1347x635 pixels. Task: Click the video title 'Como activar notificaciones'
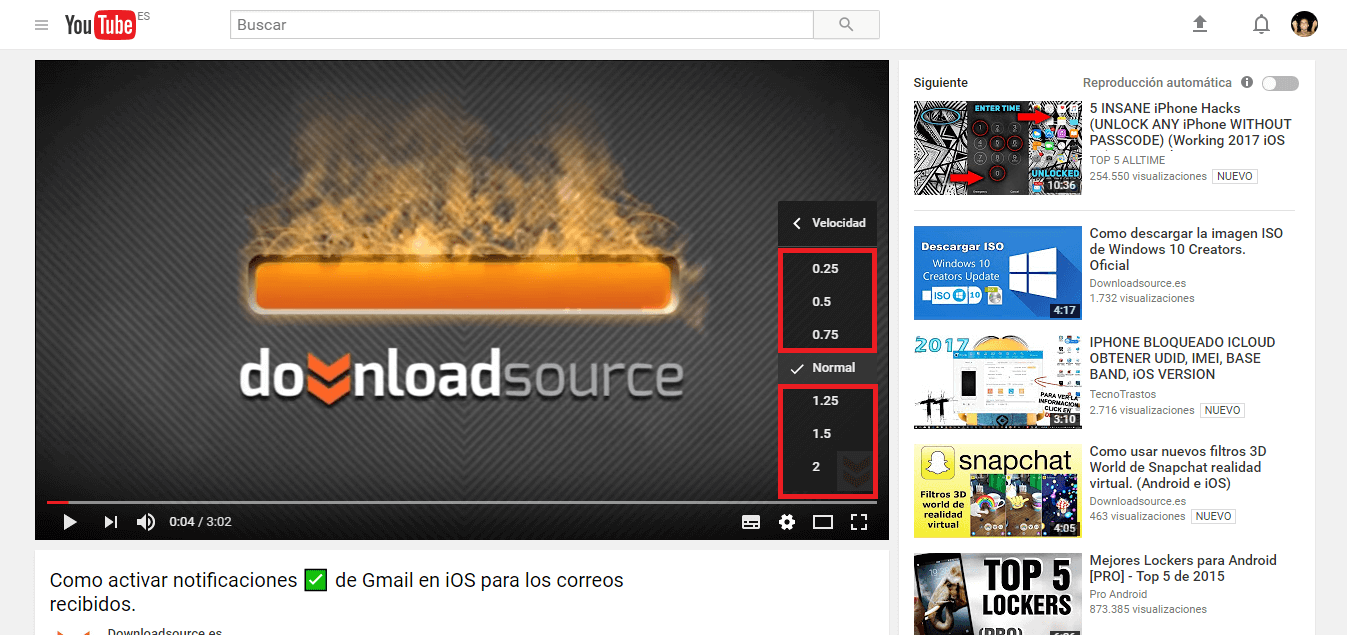pyautogui.click(x=337, y=592)
